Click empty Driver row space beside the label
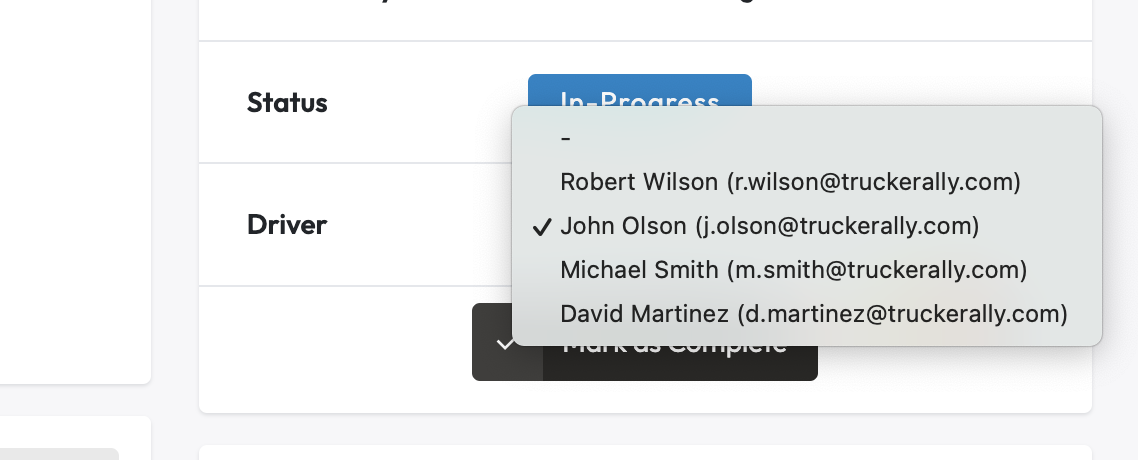Screen dimensions: 1138x460 [420, 224]
